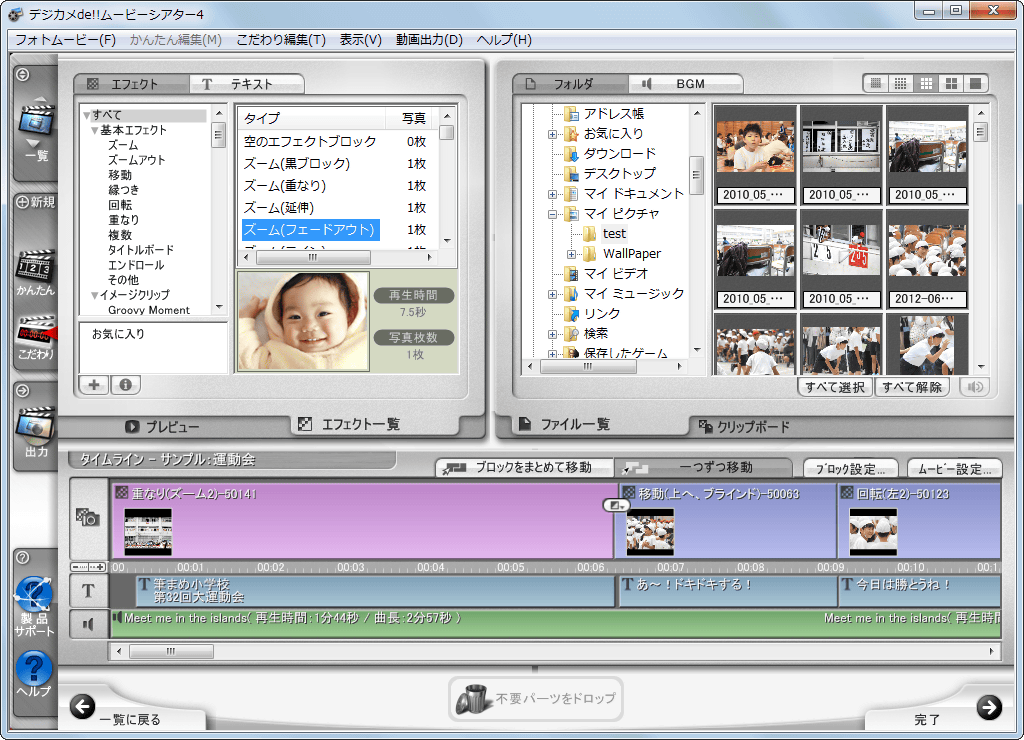Click the 出力 output icon
The image size is (1024, 740).
point(35,431)
